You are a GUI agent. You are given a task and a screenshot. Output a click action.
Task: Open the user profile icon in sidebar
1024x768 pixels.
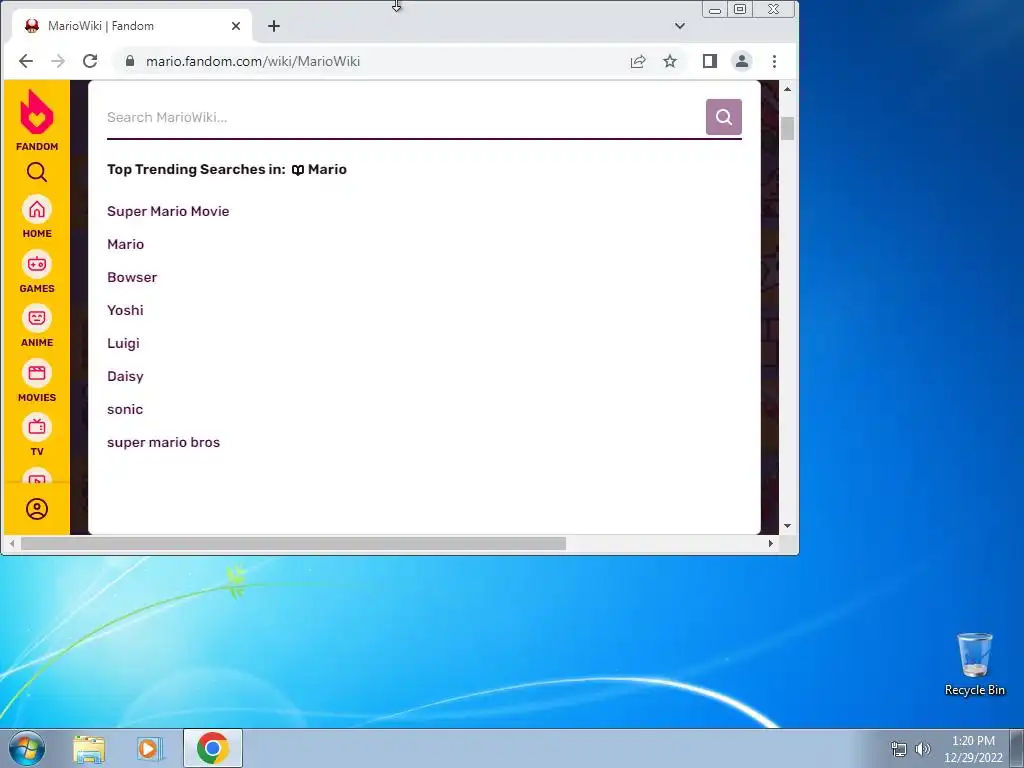[x=37, y=509]
